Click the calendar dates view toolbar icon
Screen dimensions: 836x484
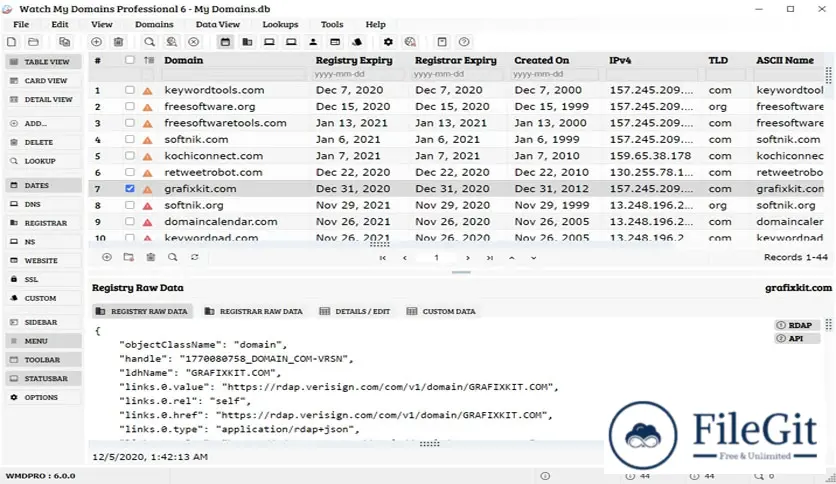226,42
